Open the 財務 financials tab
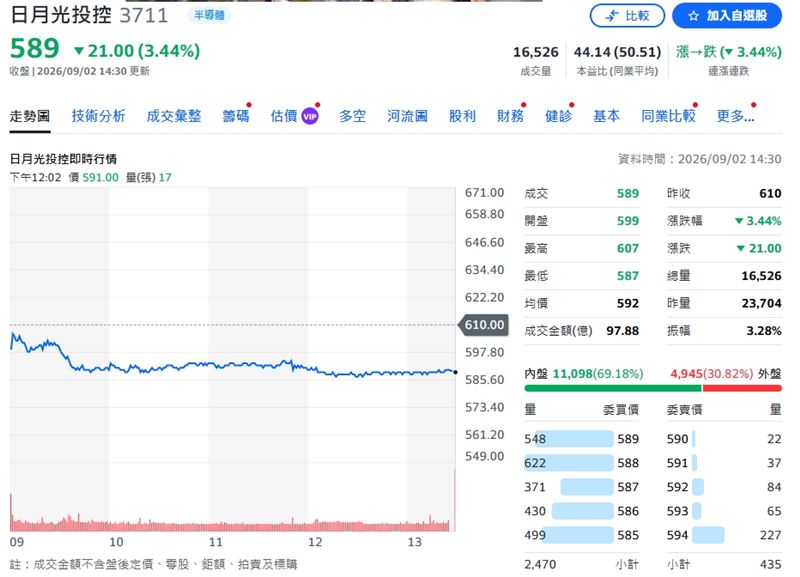Screen dimensions: 800x577 pos(510,116)
